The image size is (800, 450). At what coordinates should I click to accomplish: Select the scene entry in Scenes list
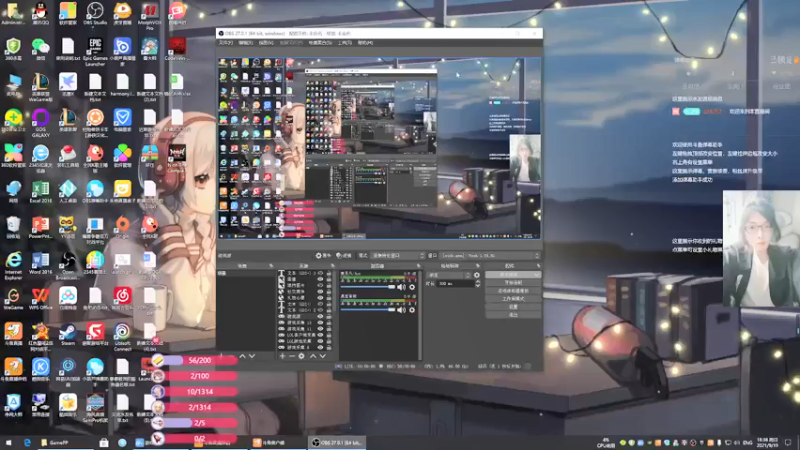pyautogui.click(x=246, y=273)
